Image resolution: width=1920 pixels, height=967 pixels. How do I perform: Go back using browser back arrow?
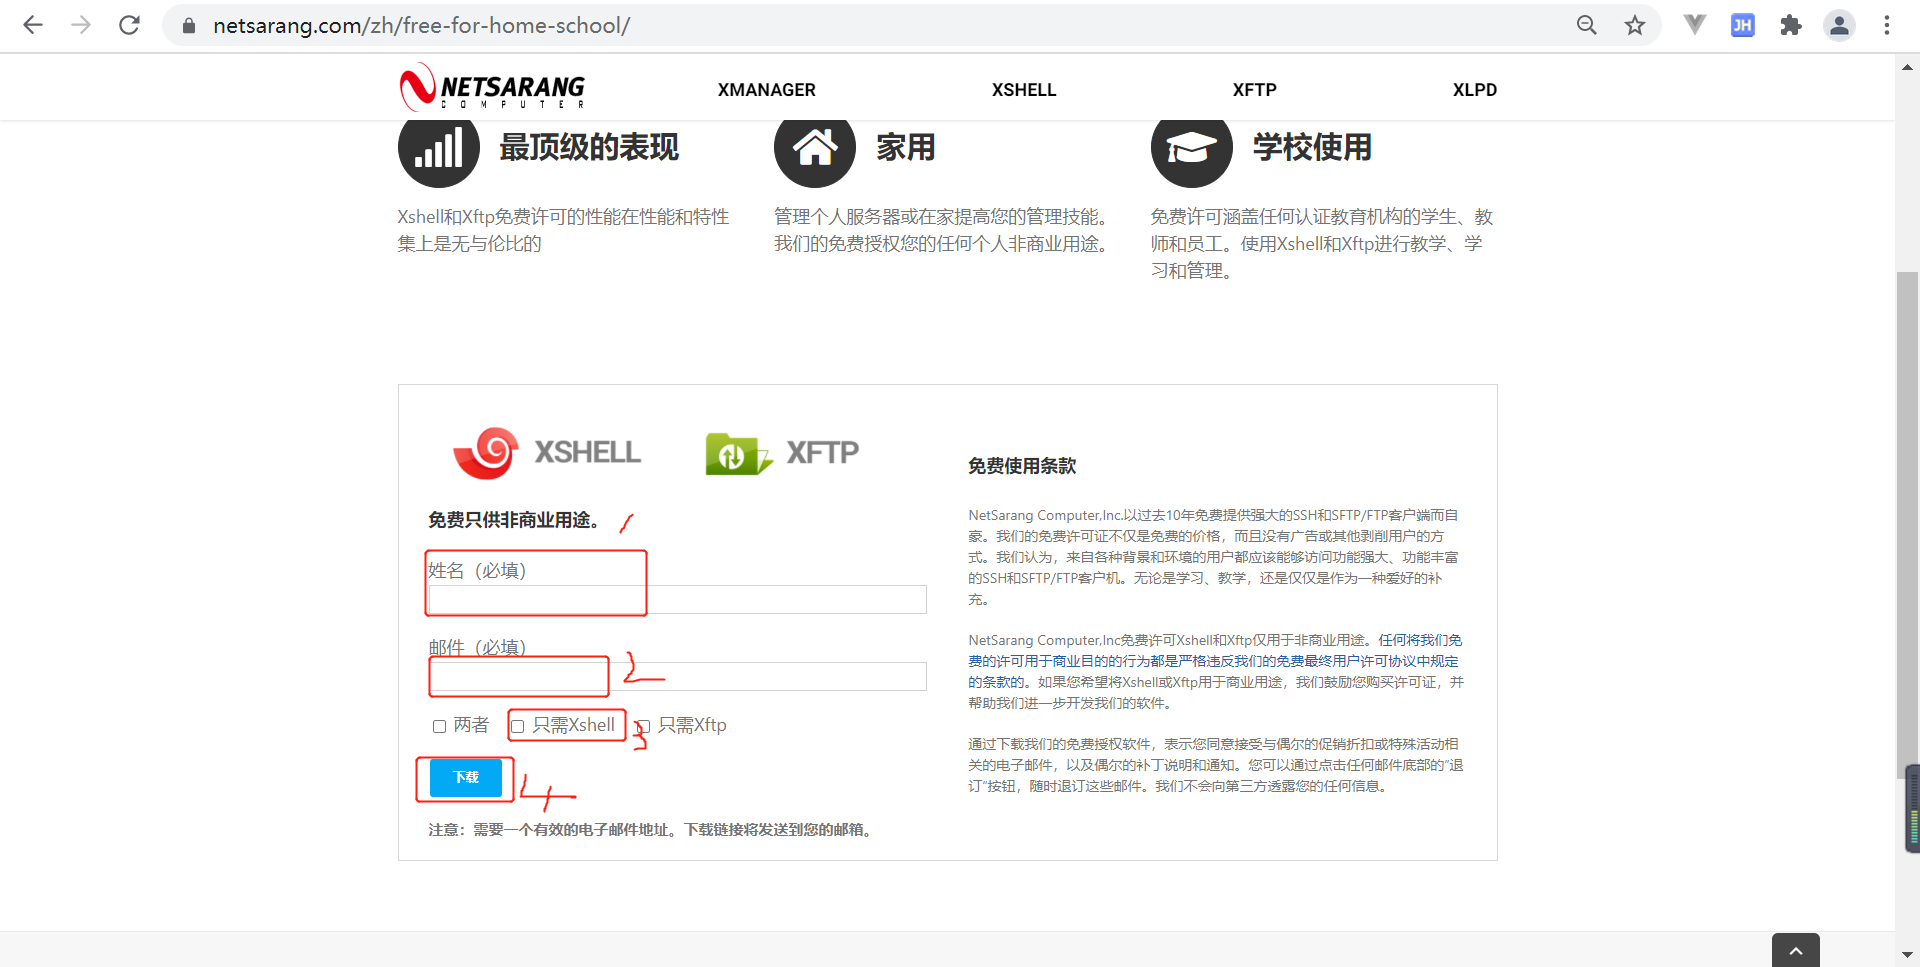coord(33,25)
